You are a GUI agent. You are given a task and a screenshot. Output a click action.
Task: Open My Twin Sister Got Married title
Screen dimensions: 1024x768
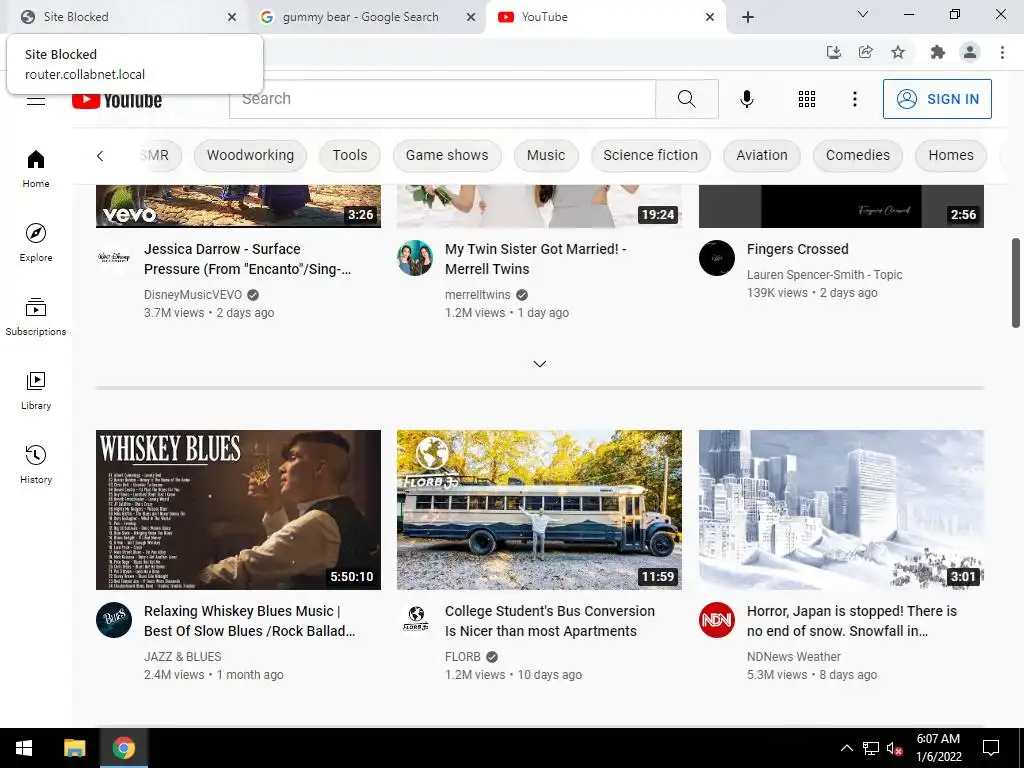536,259
